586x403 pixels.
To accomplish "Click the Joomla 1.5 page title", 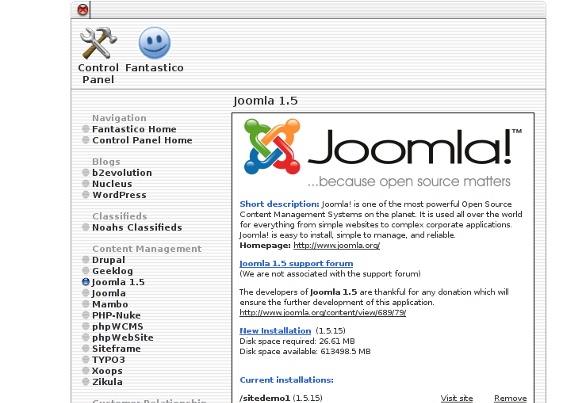I will coord(265,101).
